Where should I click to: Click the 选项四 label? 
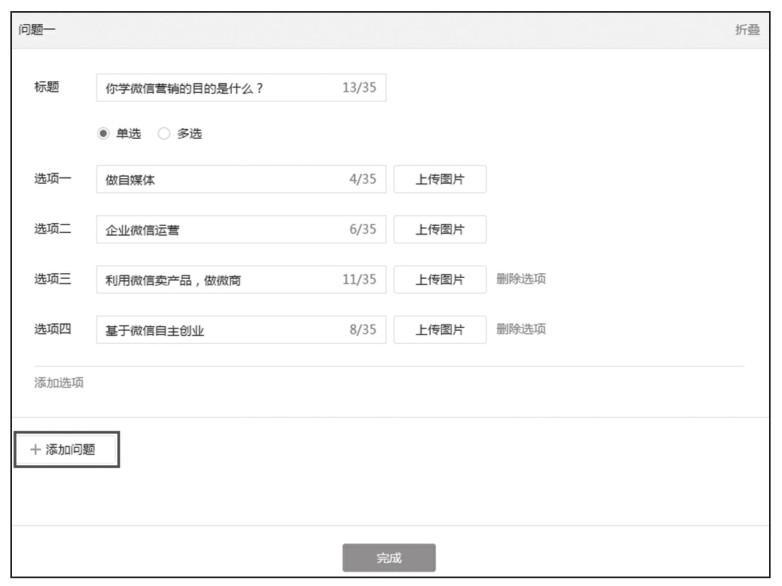[52, 329]
